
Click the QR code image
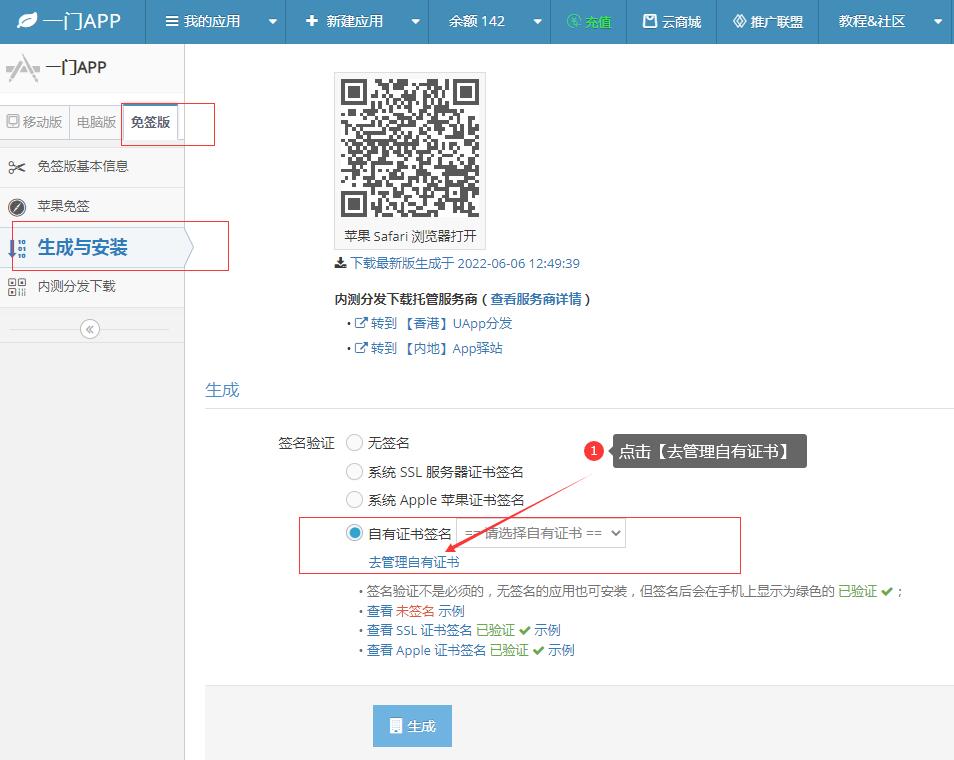[409, 147]
